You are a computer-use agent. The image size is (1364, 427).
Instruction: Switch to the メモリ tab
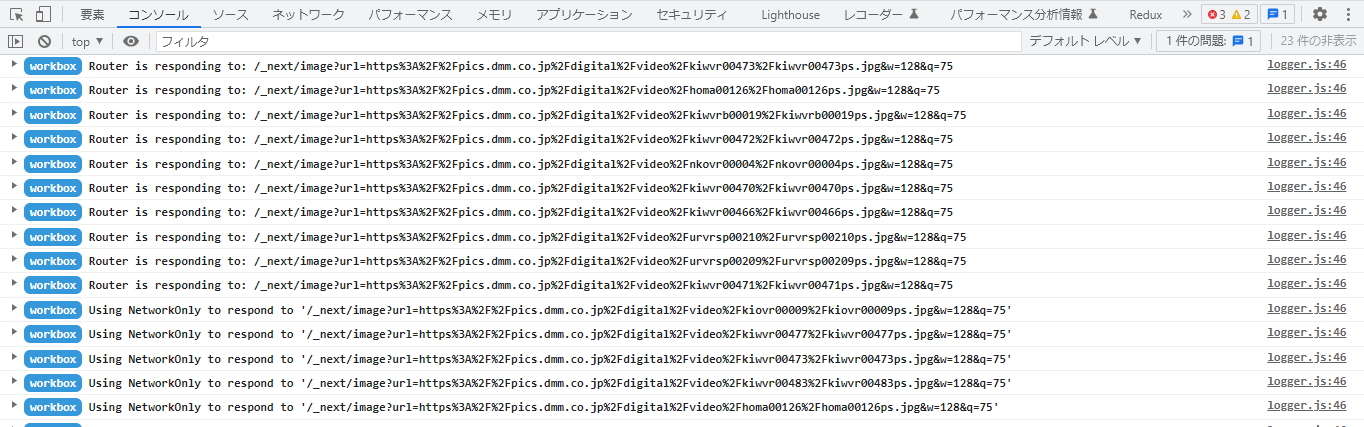[x=494, y=15]
